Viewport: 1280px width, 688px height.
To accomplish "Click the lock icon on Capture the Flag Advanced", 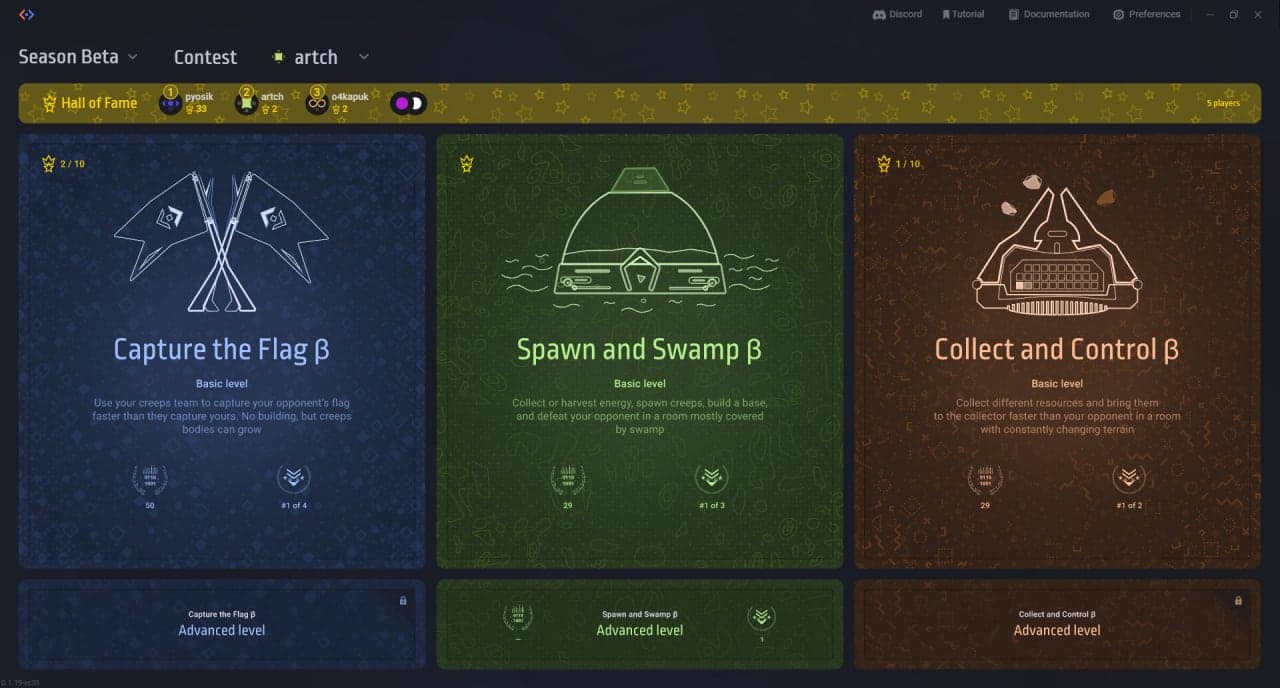I will coord(403,601).
